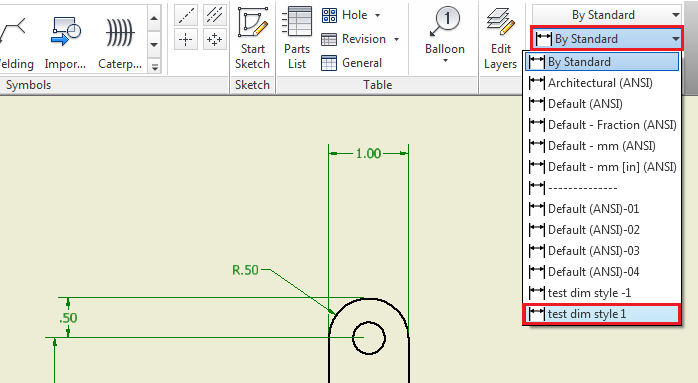Start a new sketch
This screenshot has width=698, height=383.
pos(252,39)
